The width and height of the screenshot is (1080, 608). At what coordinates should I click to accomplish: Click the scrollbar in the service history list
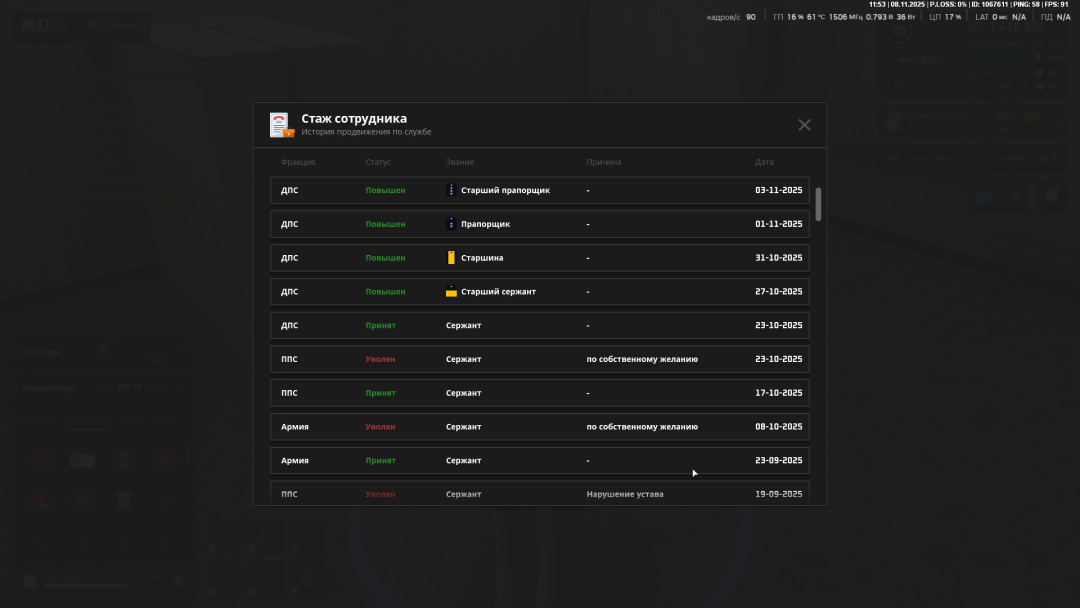(x=817, y=204)
